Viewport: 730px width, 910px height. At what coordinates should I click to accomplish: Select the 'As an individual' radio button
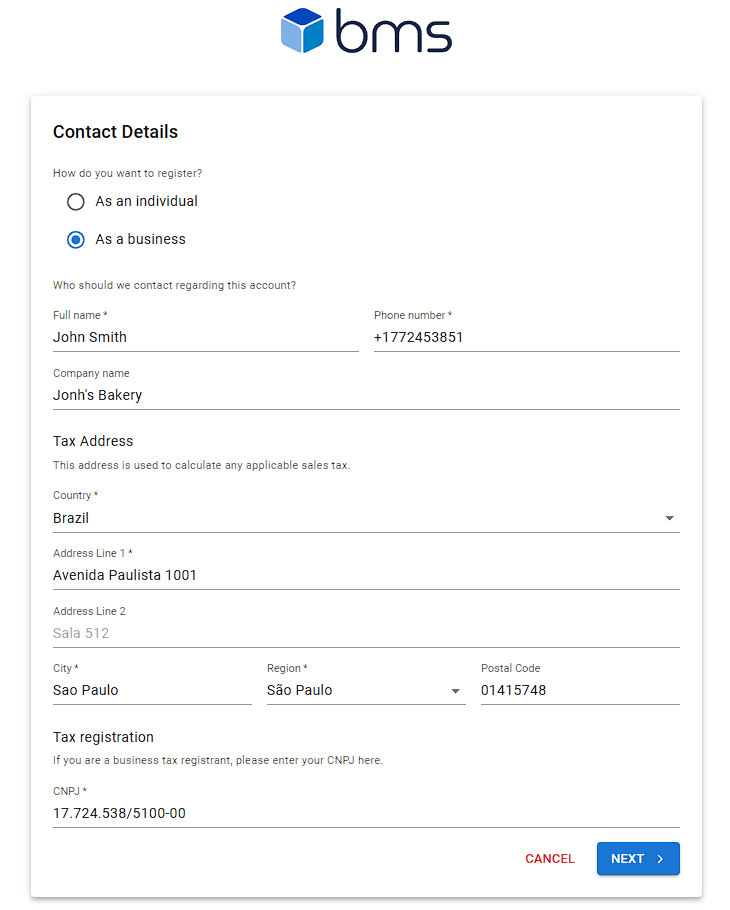pyautogui.click(x=75, y=202)
